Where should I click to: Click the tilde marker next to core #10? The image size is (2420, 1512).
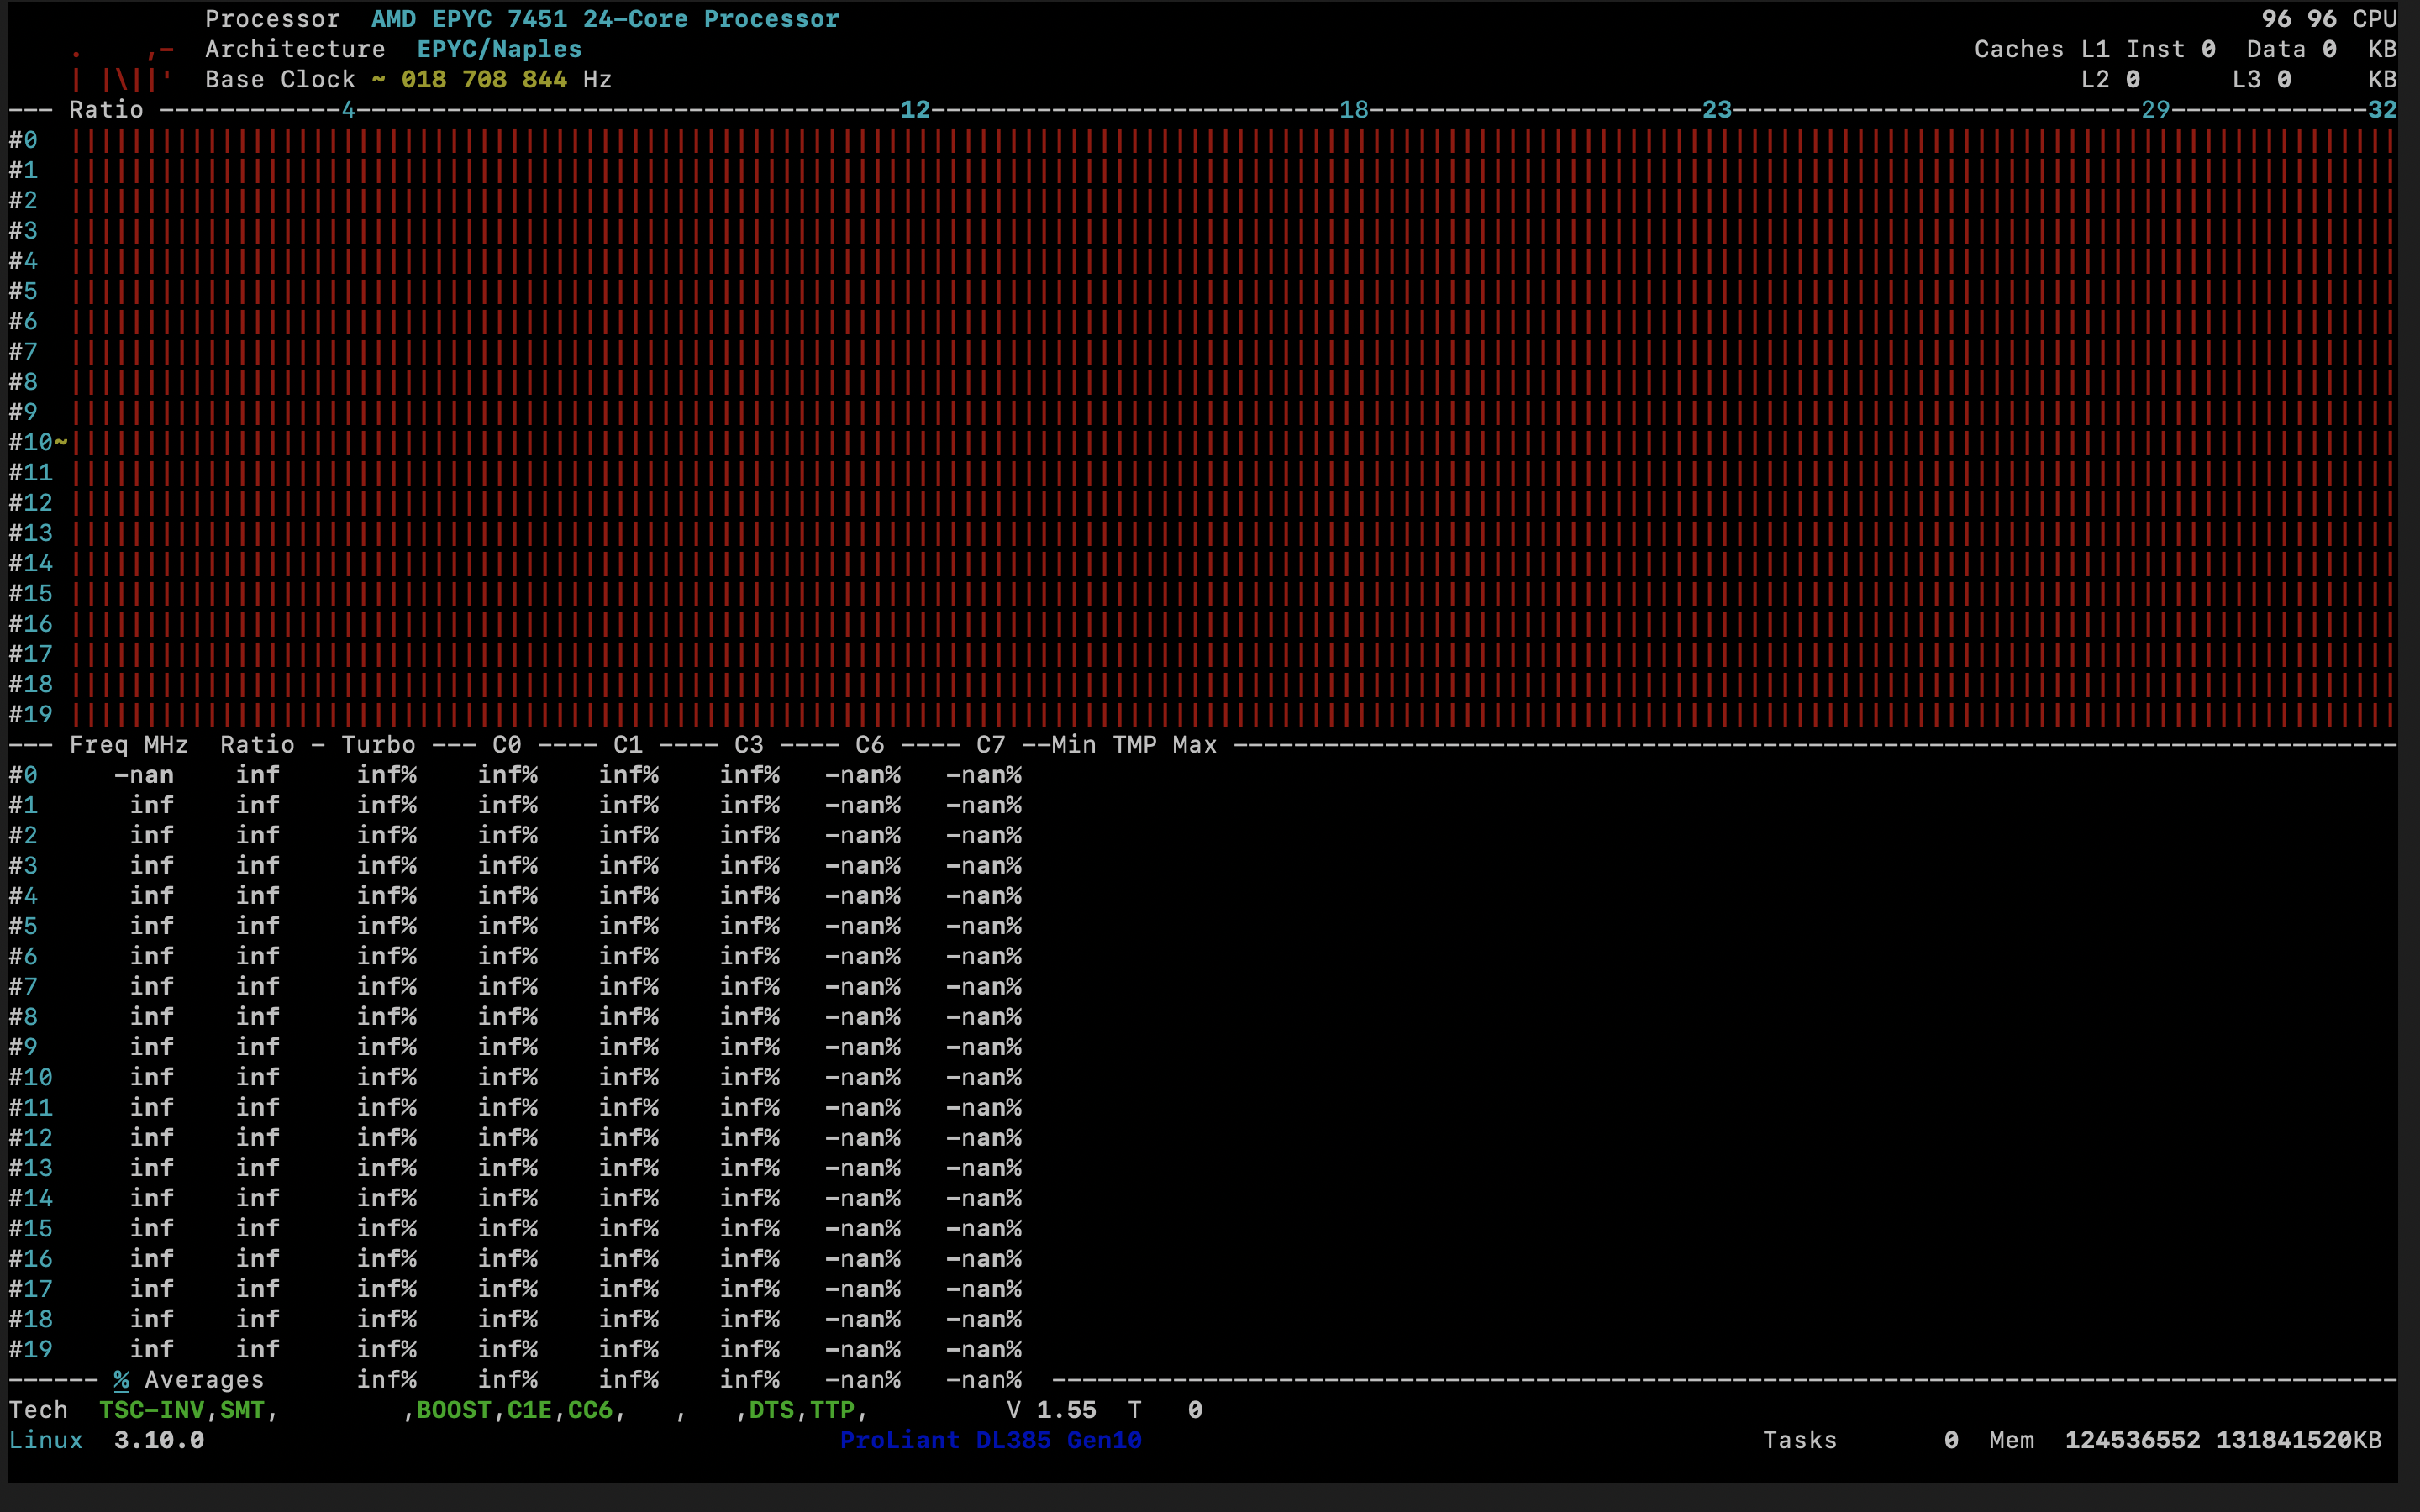coord(63,441)
